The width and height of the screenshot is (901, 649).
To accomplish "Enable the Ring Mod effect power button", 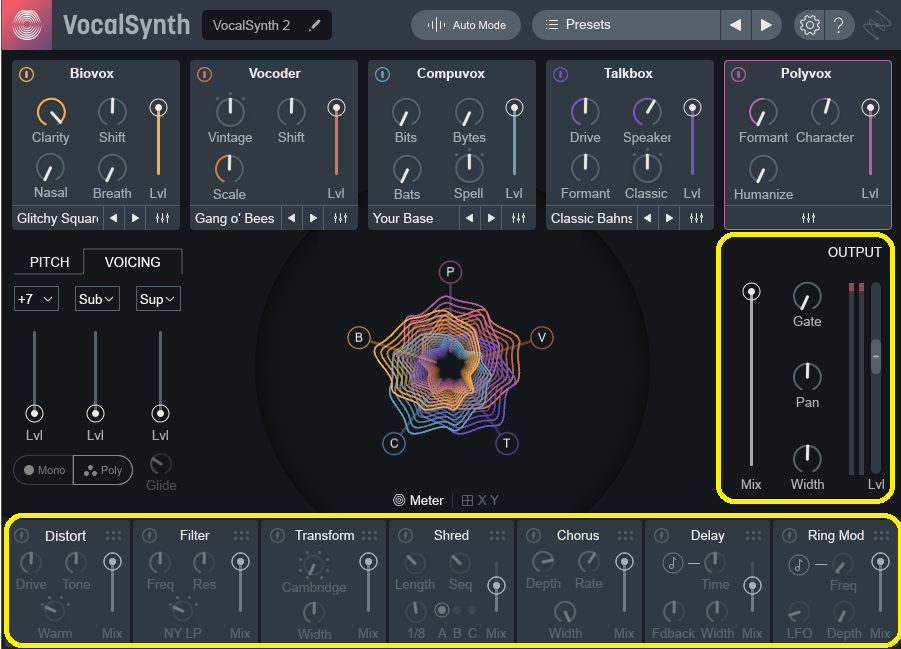I will [x=790, y=536].
